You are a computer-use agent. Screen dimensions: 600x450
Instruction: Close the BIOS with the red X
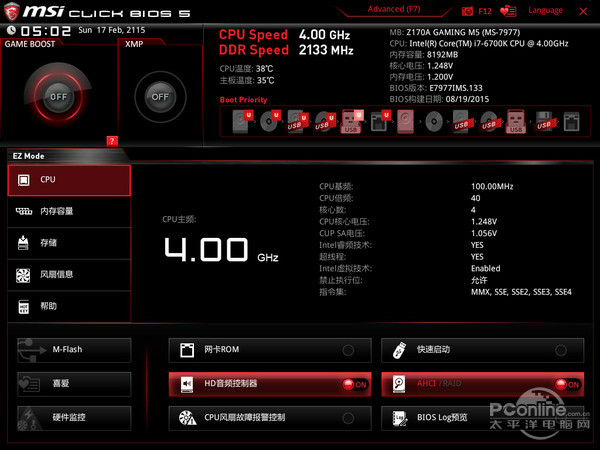[583, 11]
